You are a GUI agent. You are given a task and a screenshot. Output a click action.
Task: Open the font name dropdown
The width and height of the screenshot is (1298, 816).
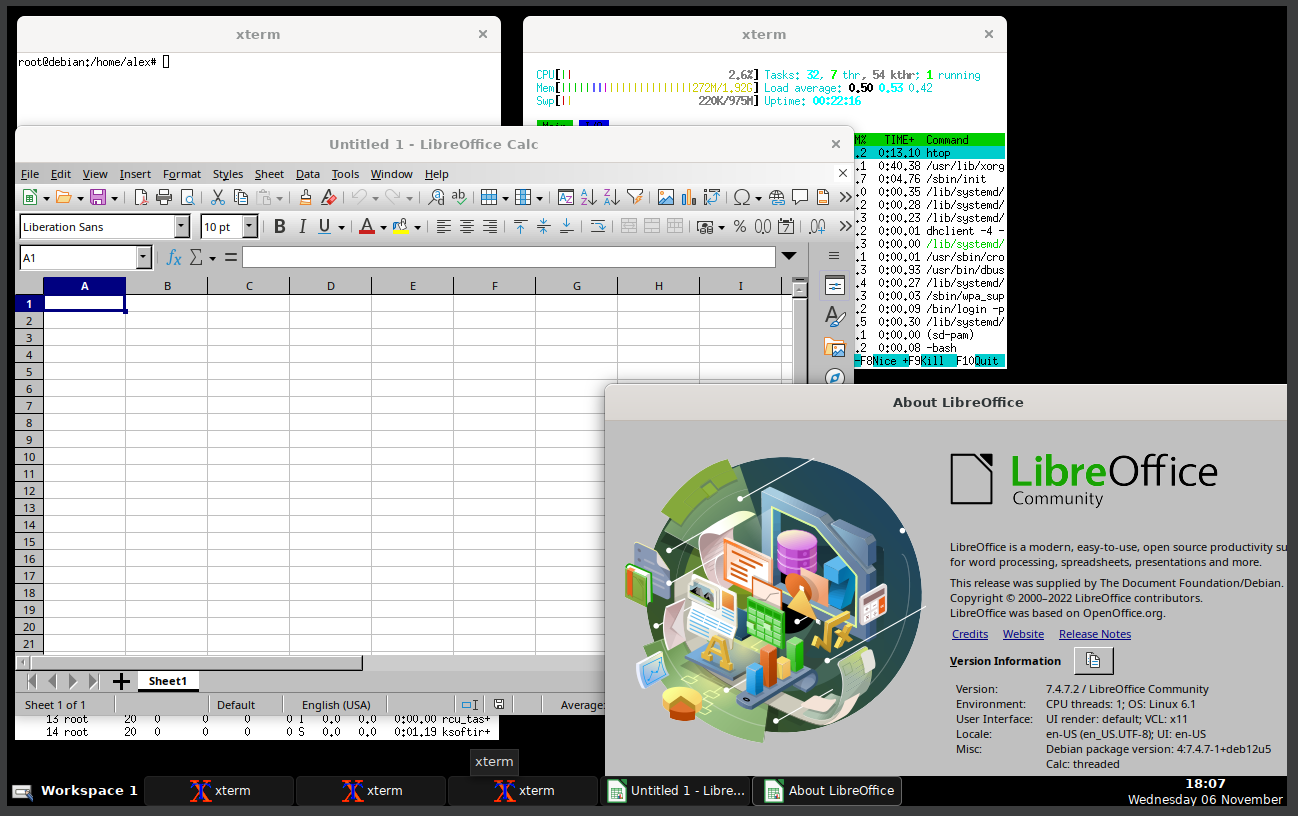tap(182, 227)
